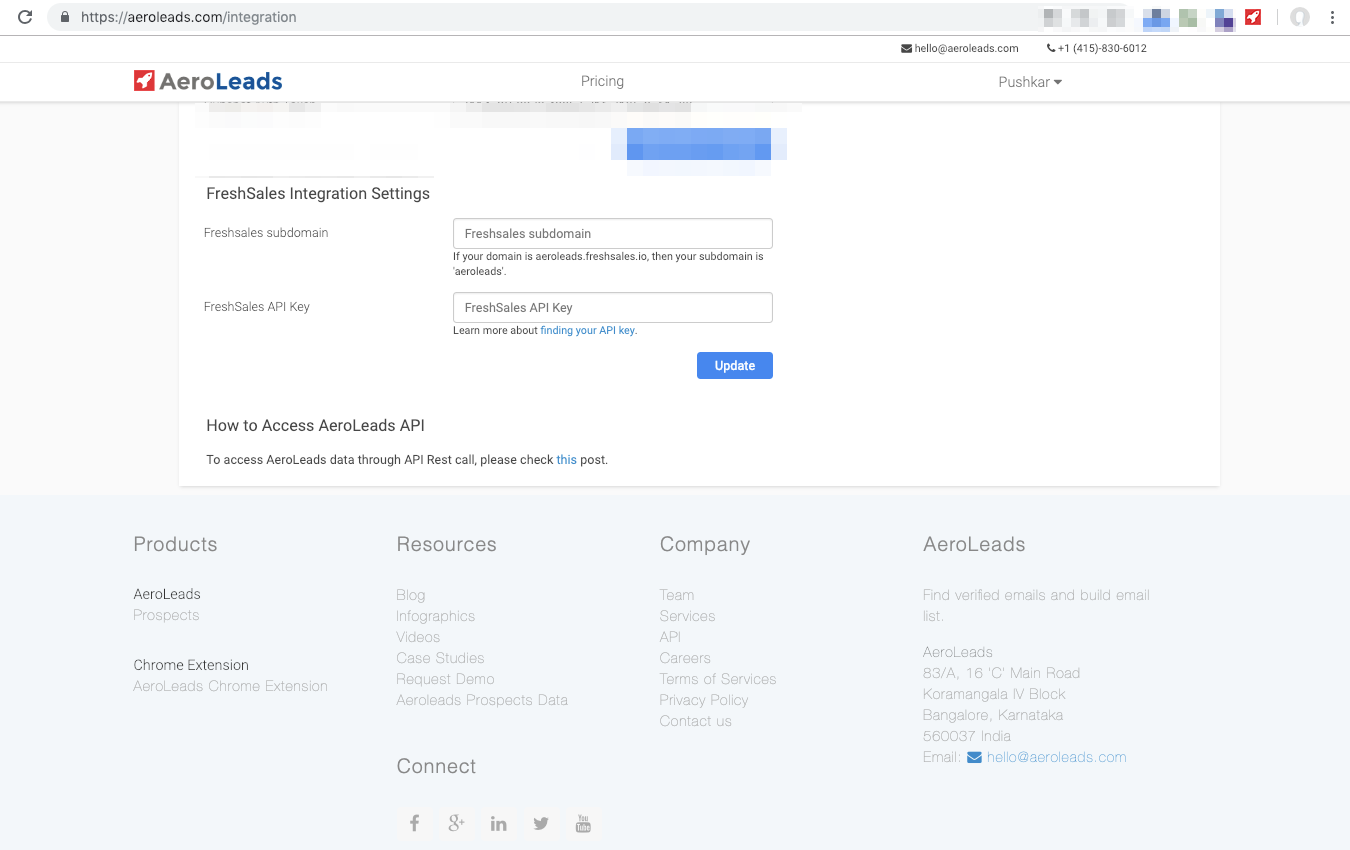The width and height of the screenshot is (1350, 850).
Task: Click the YouTube icon under Connect
Action: click(583, 823)
